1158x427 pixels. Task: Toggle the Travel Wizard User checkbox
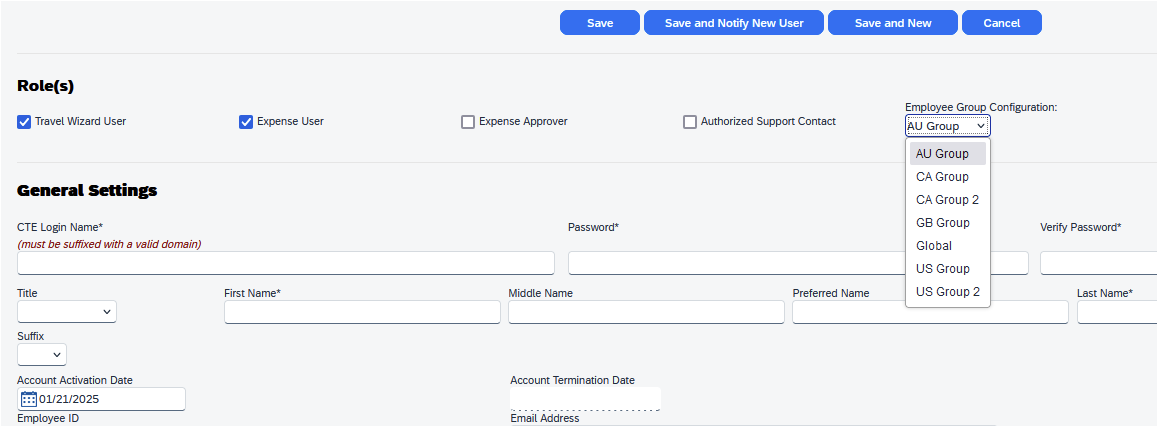pos(24,122)
